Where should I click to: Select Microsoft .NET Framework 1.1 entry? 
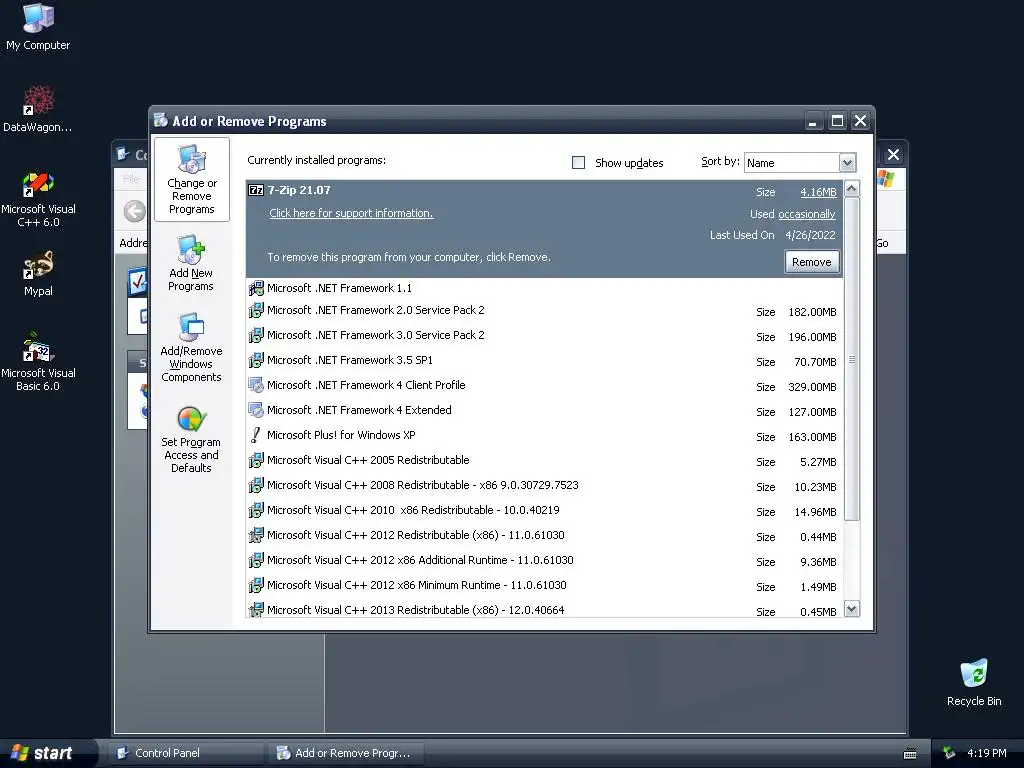point(545,288)
